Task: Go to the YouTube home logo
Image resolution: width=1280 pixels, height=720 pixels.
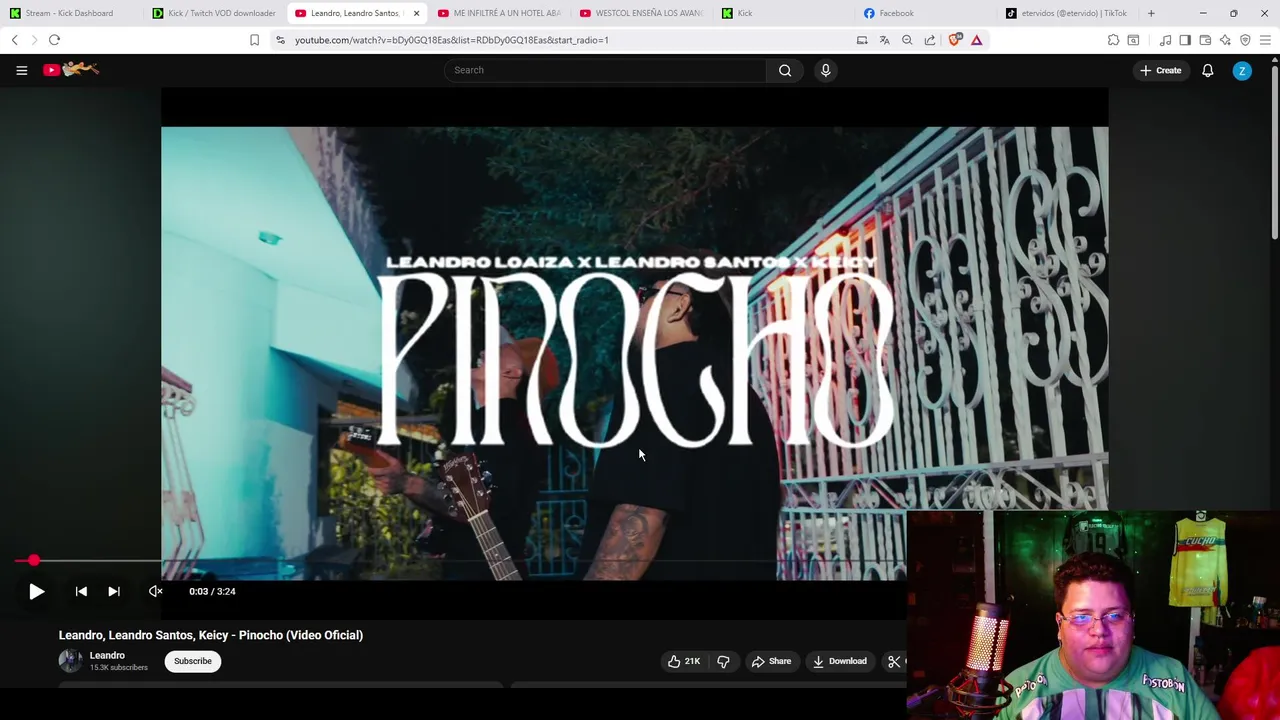Action: [71, 69]
